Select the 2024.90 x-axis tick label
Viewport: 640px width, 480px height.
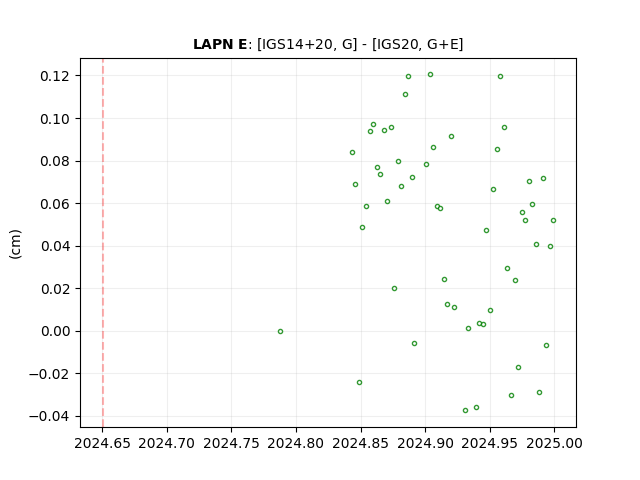[425, 443]
